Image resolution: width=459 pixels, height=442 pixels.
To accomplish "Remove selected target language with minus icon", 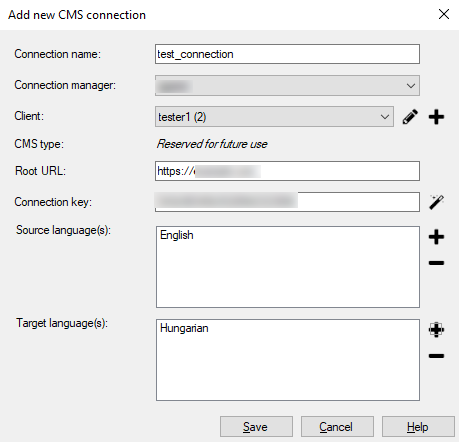I will click(436, 356).
